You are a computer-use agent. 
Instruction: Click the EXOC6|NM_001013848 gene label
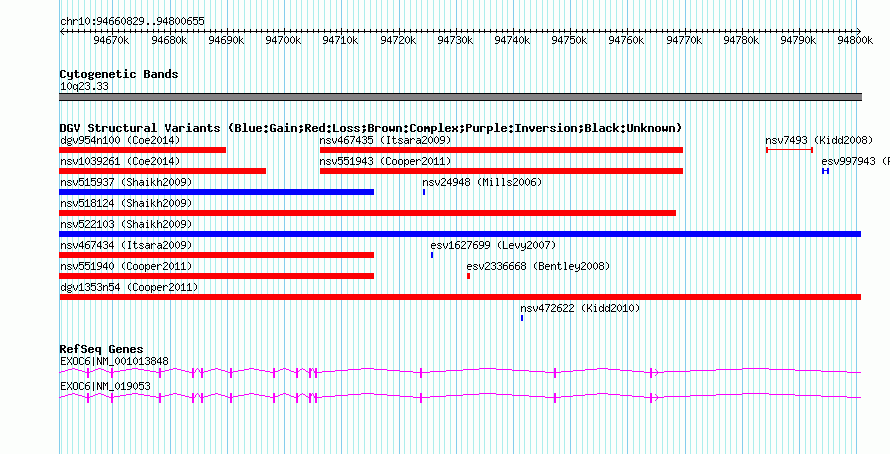point(114,361)
